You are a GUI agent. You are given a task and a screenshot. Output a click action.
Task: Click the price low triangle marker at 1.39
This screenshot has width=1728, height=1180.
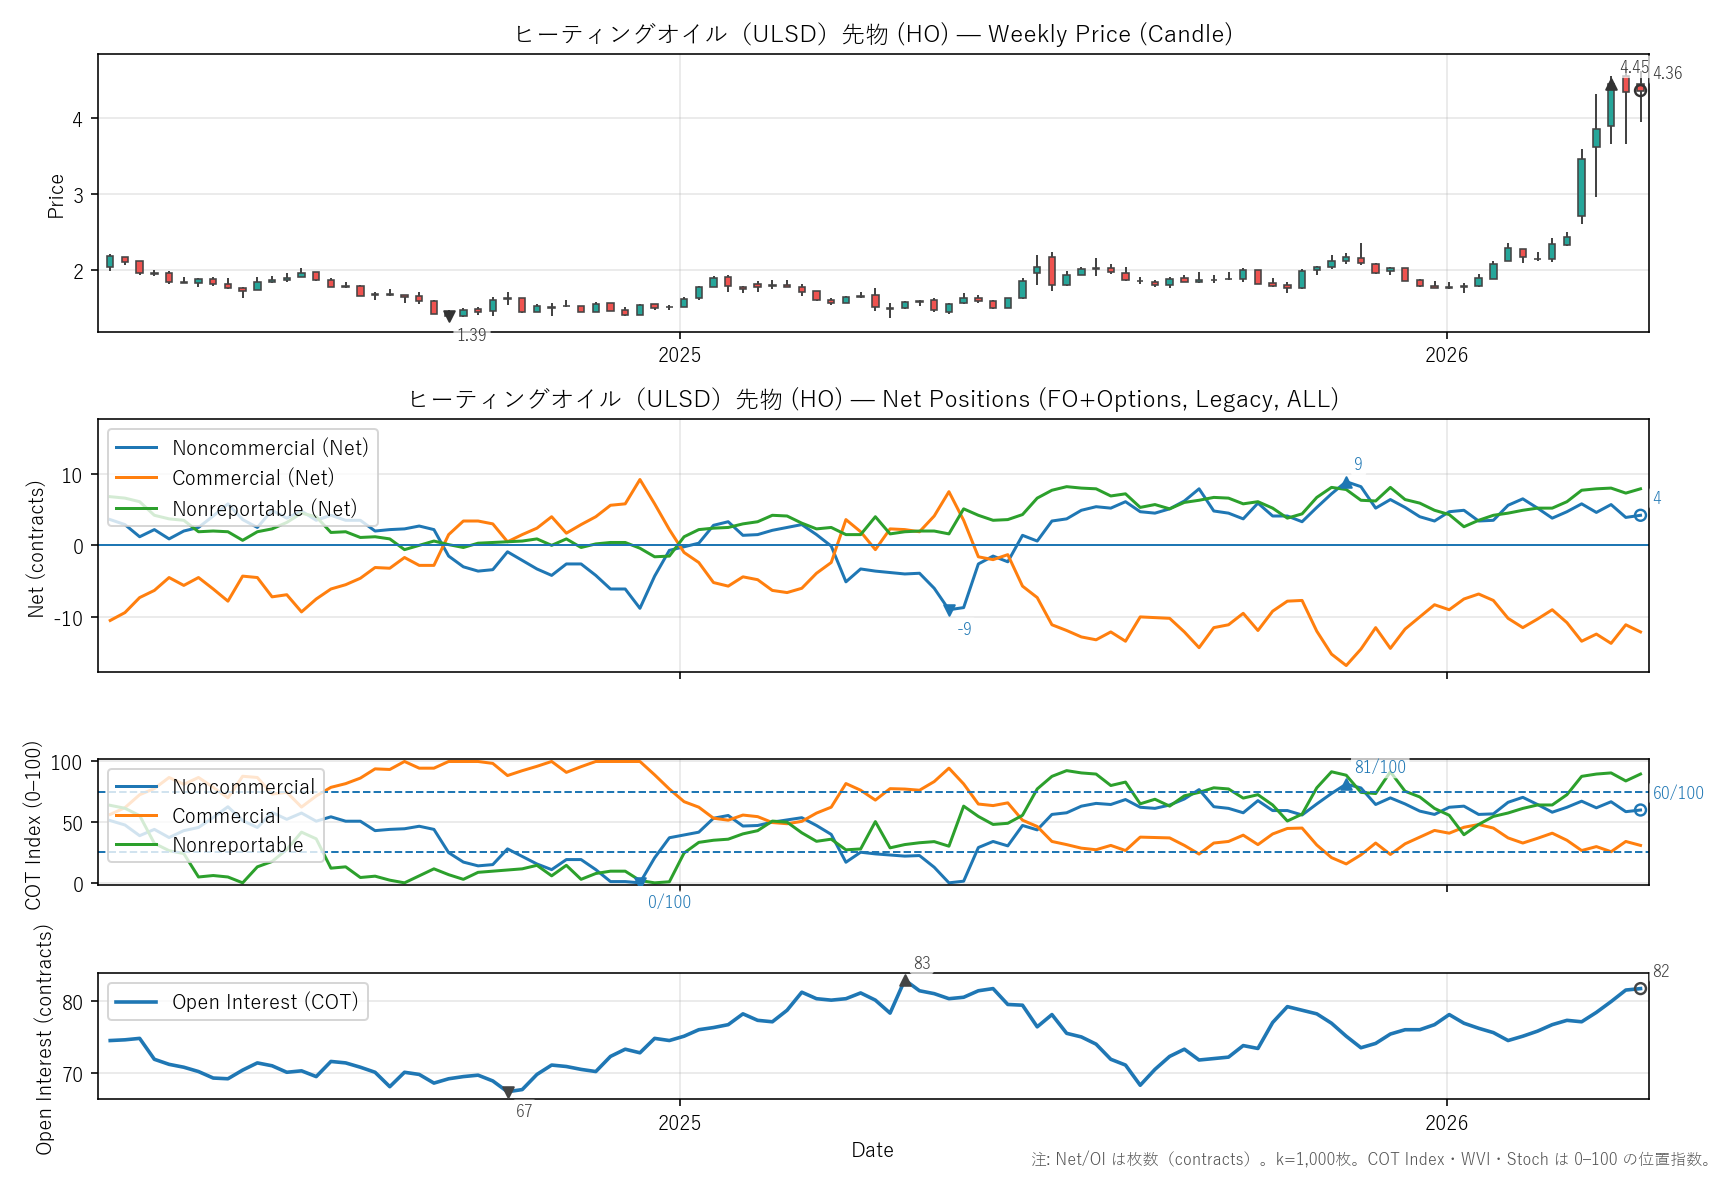(x=449, y=316)
